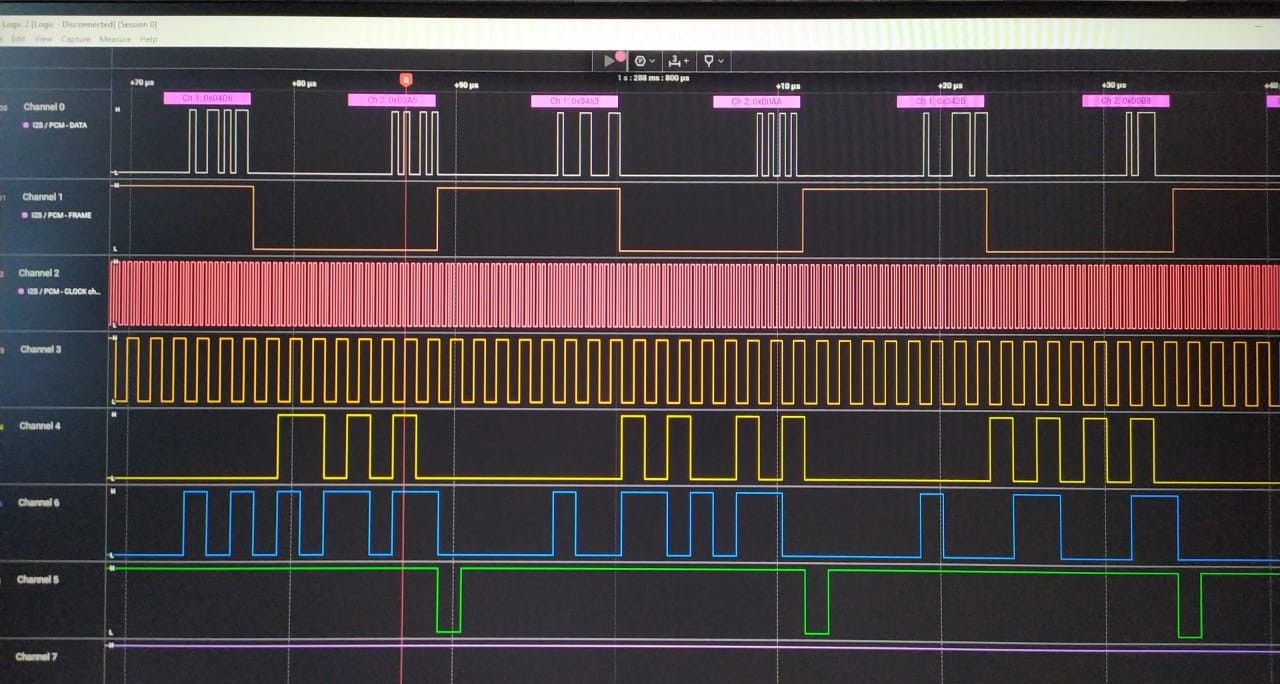This screenshot has width=1280, height=684.
Task: Select the Channel 4 label
Action: (x=40, y=426)
